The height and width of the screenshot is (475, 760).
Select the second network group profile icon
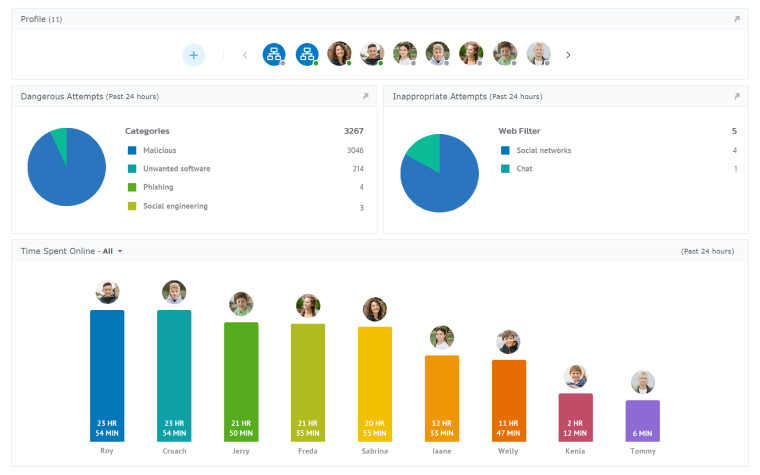(x=307, y=55)
